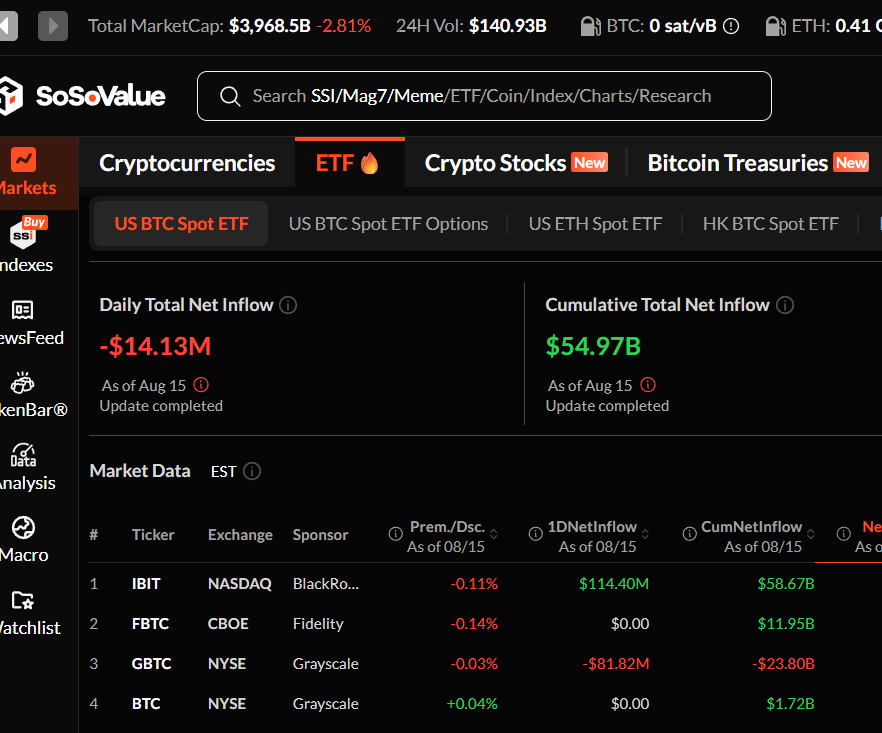Click IBIT 1D net inflow $114.40M
This screenshot has width=882, height=733.
614,584
